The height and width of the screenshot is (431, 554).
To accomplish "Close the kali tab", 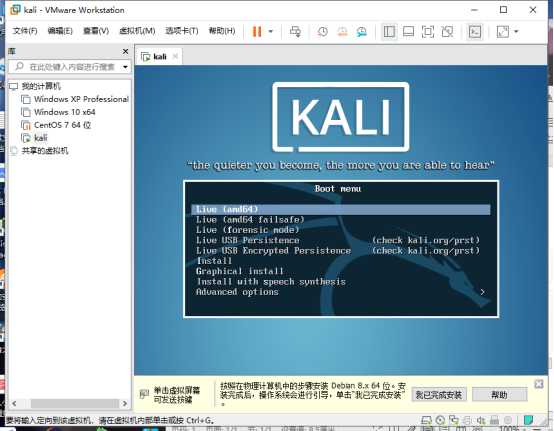I will point(175,56).
